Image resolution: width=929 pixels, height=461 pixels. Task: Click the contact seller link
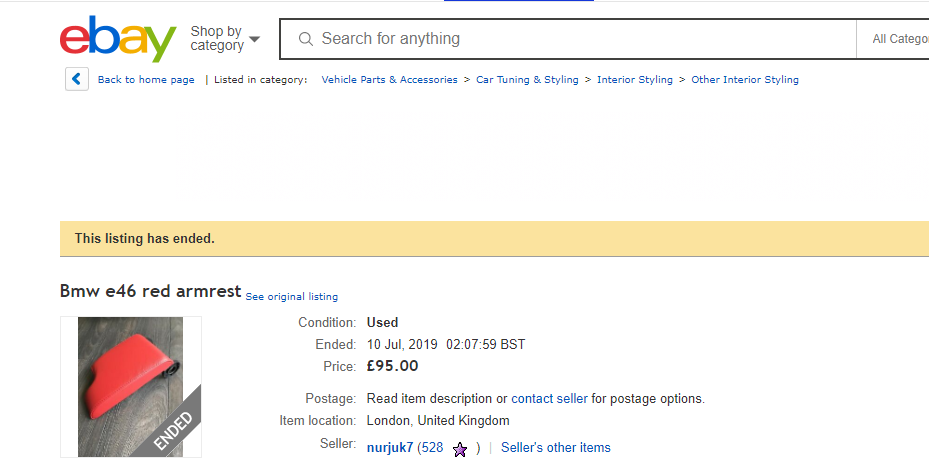coord(549,398)
